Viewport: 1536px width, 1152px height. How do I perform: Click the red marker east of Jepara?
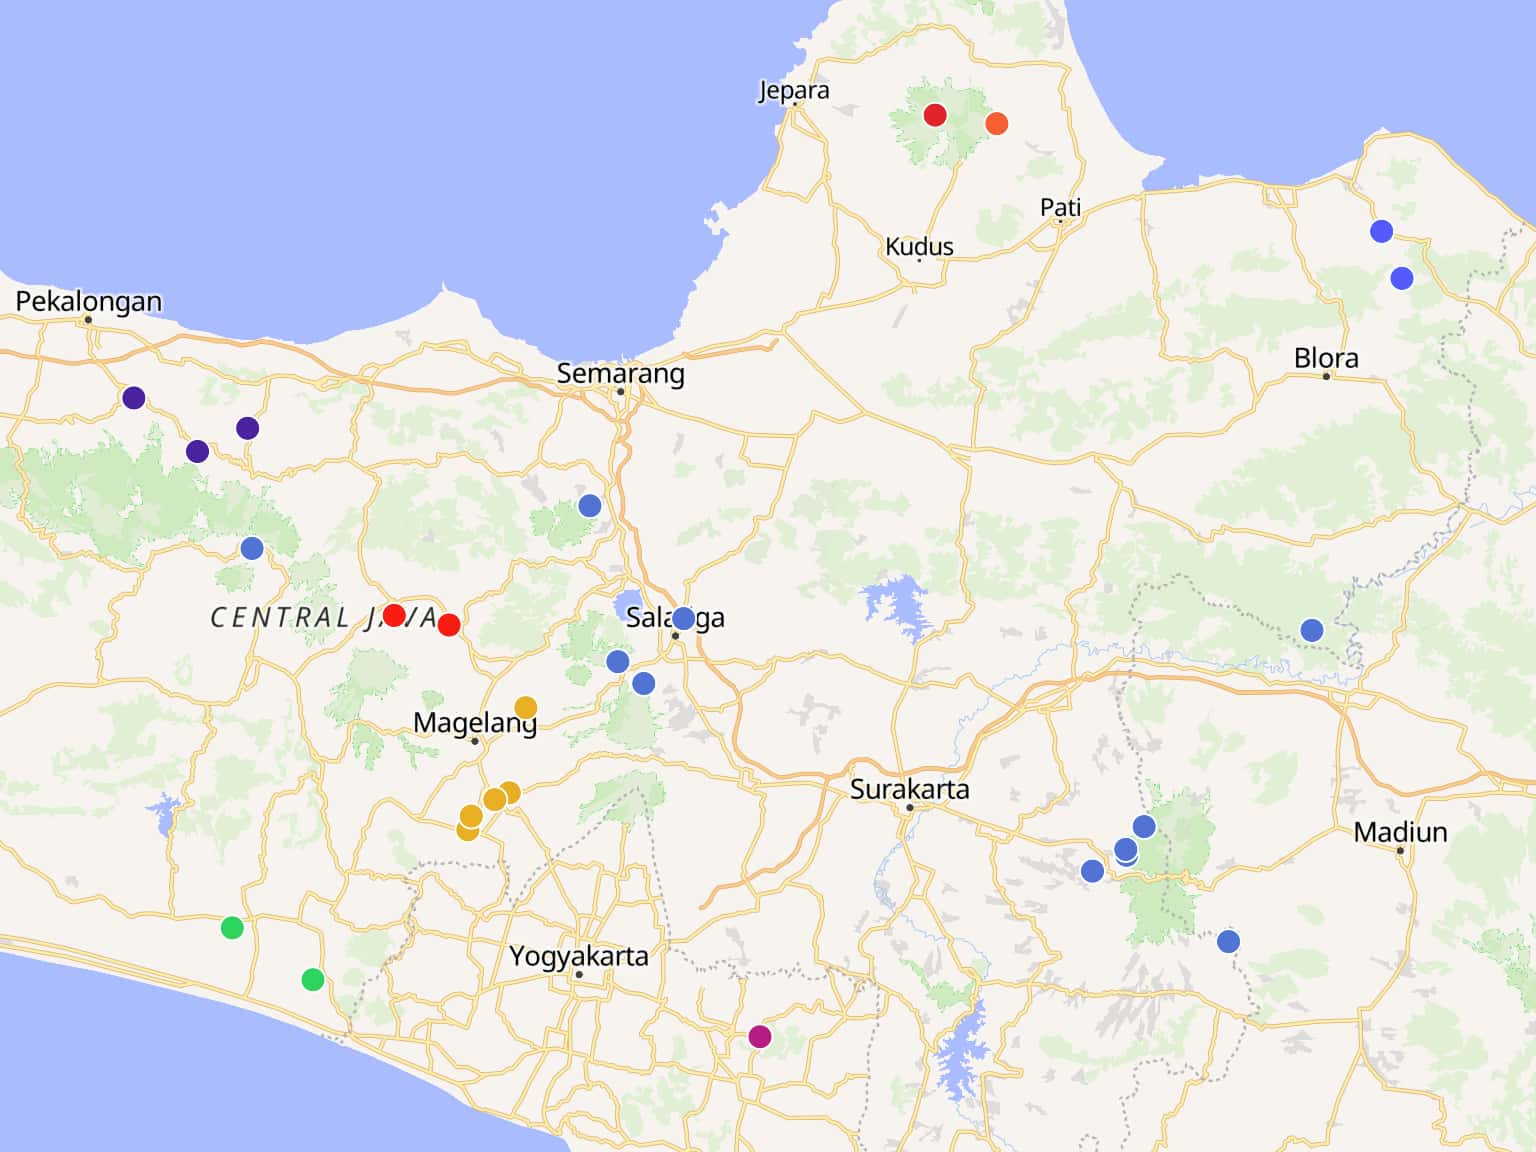935,115
